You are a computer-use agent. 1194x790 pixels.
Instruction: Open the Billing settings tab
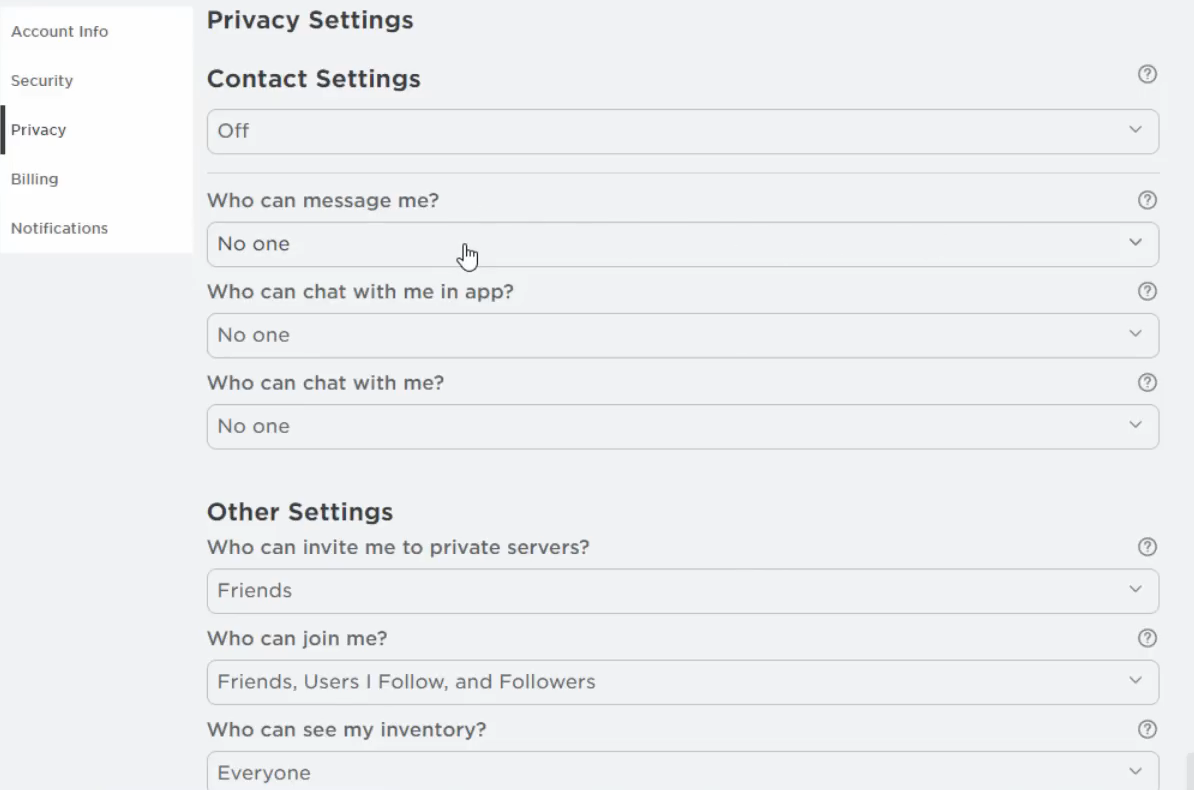pyautogui.click(x=34, y=179)
